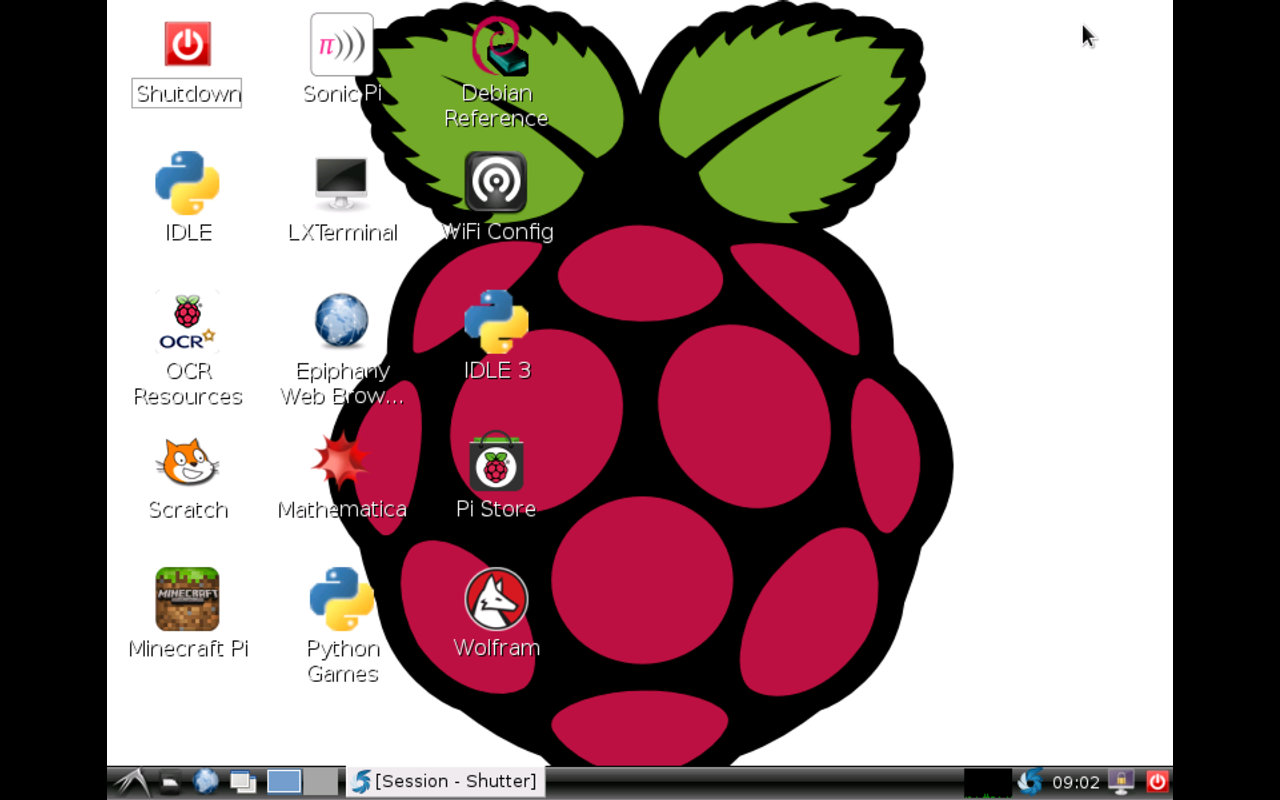Click the screen lock icon in the tray
Screen dimensions: 1280x800
coord(1121,782)
